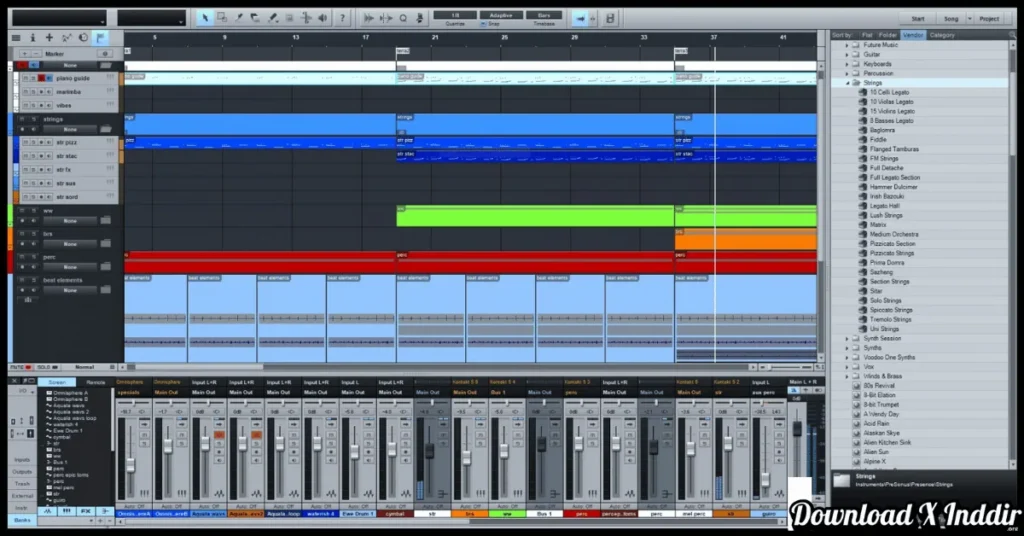This screenshot has height=536, width=1024.
Task: Select the Split tool in toolbar
Action: [x=239, y=18]
